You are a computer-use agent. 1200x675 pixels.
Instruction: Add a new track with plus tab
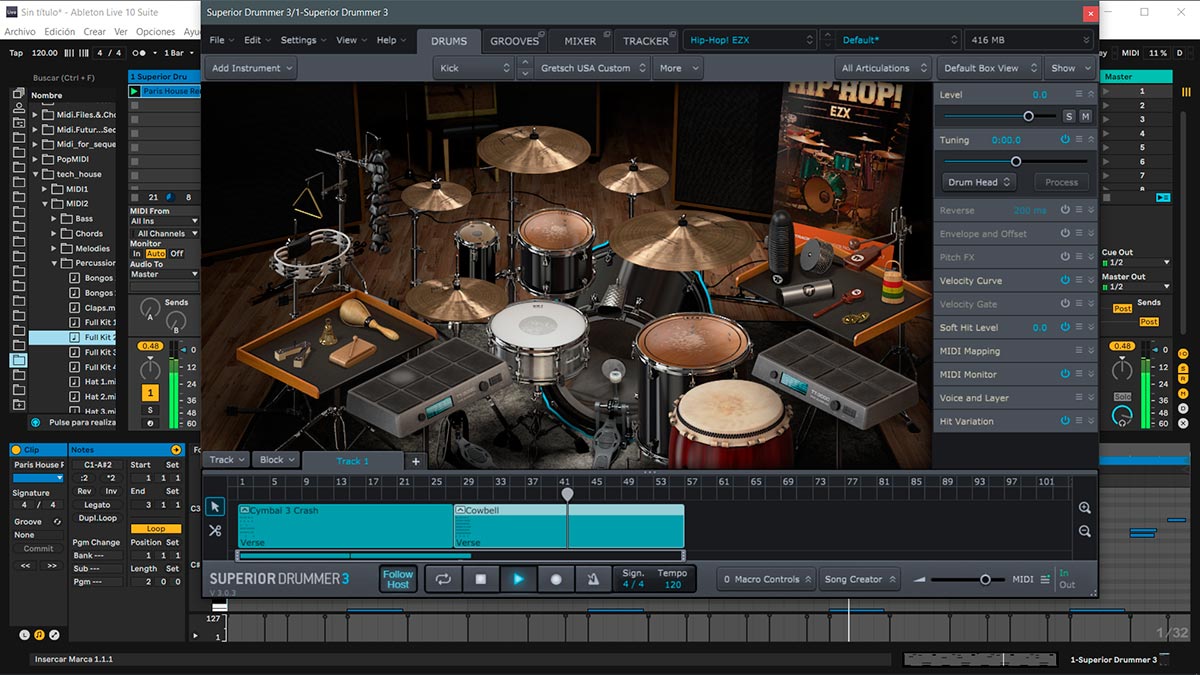[x=416, y=461]
